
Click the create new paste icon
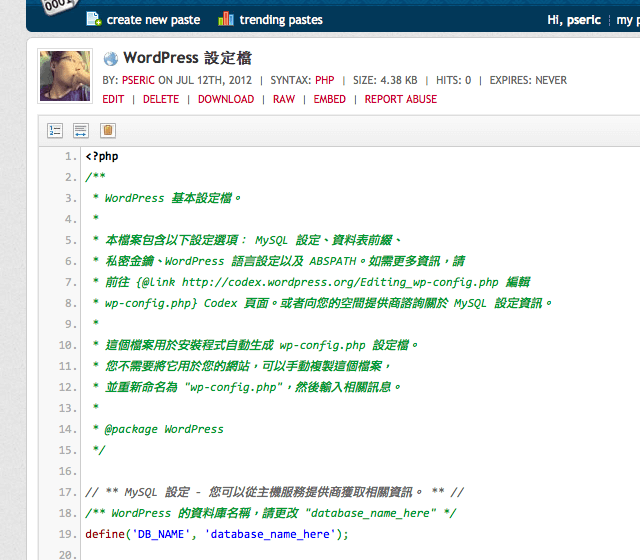(94, 19)
